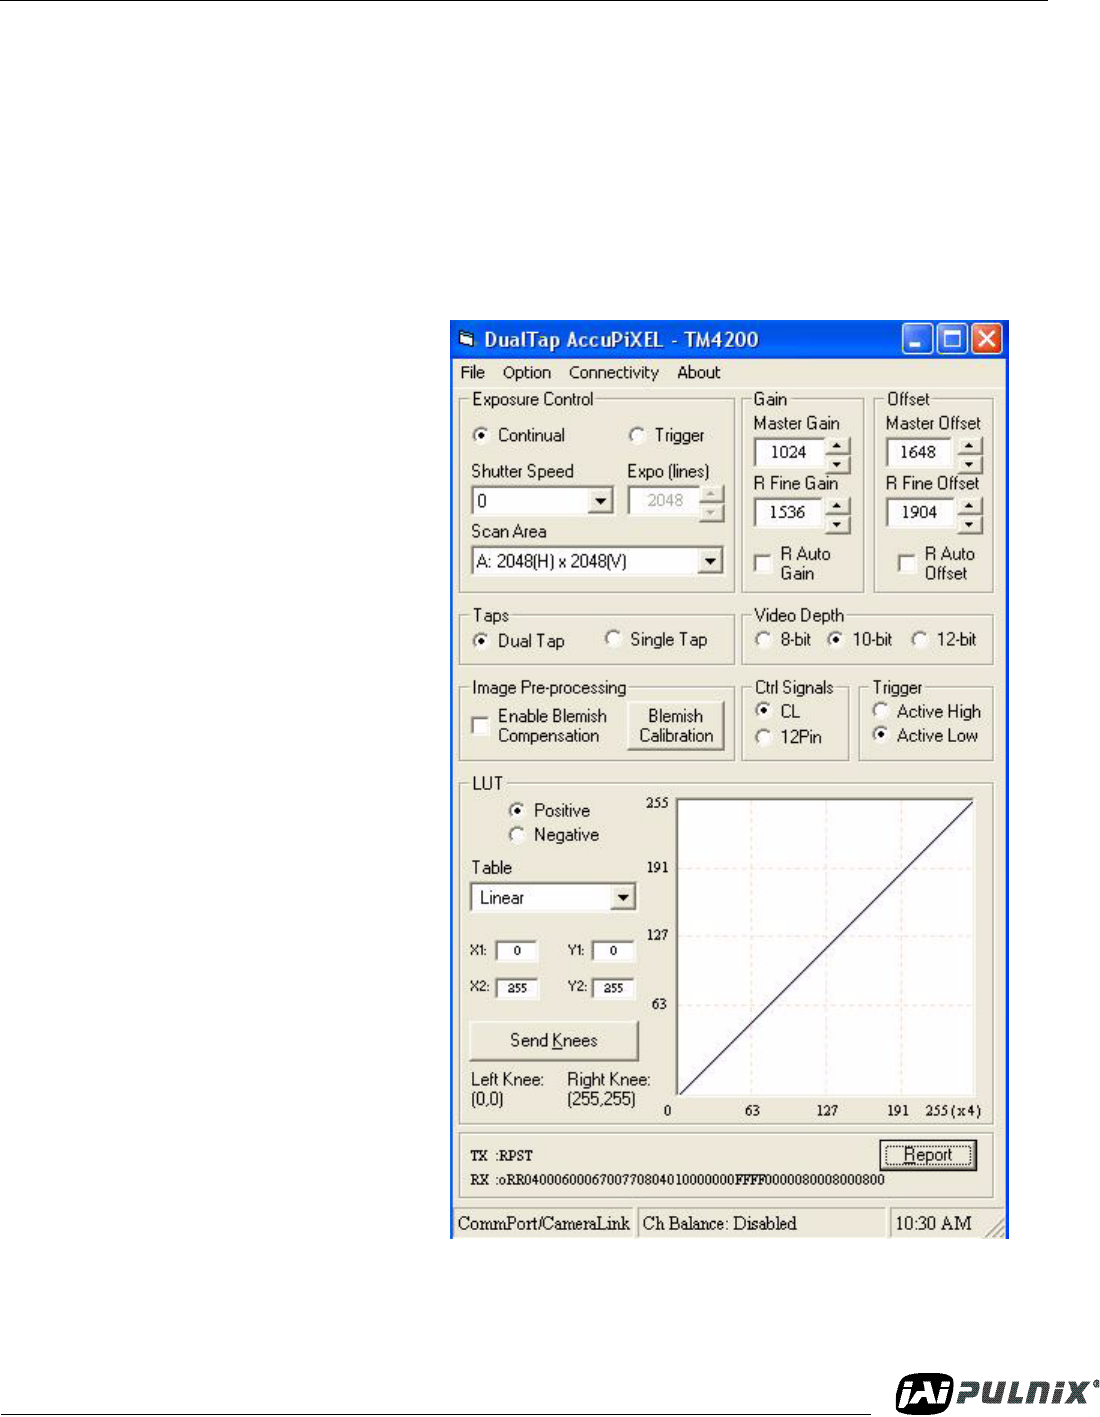
Task: Open the Connectivity menu
Action: (x=614, y=372)
